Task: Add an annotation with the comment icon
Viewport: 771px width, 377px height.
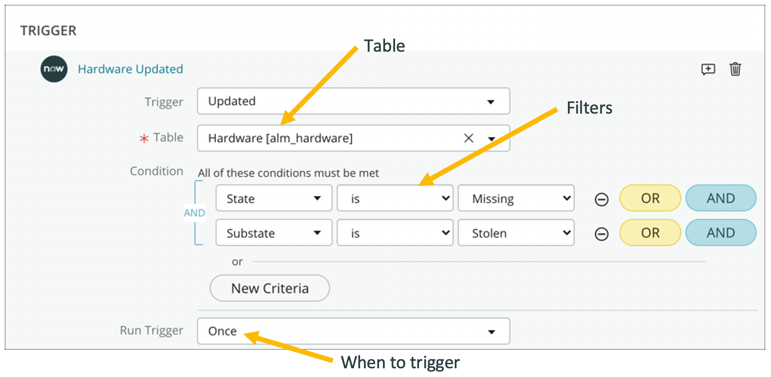Action: point(708,69)
